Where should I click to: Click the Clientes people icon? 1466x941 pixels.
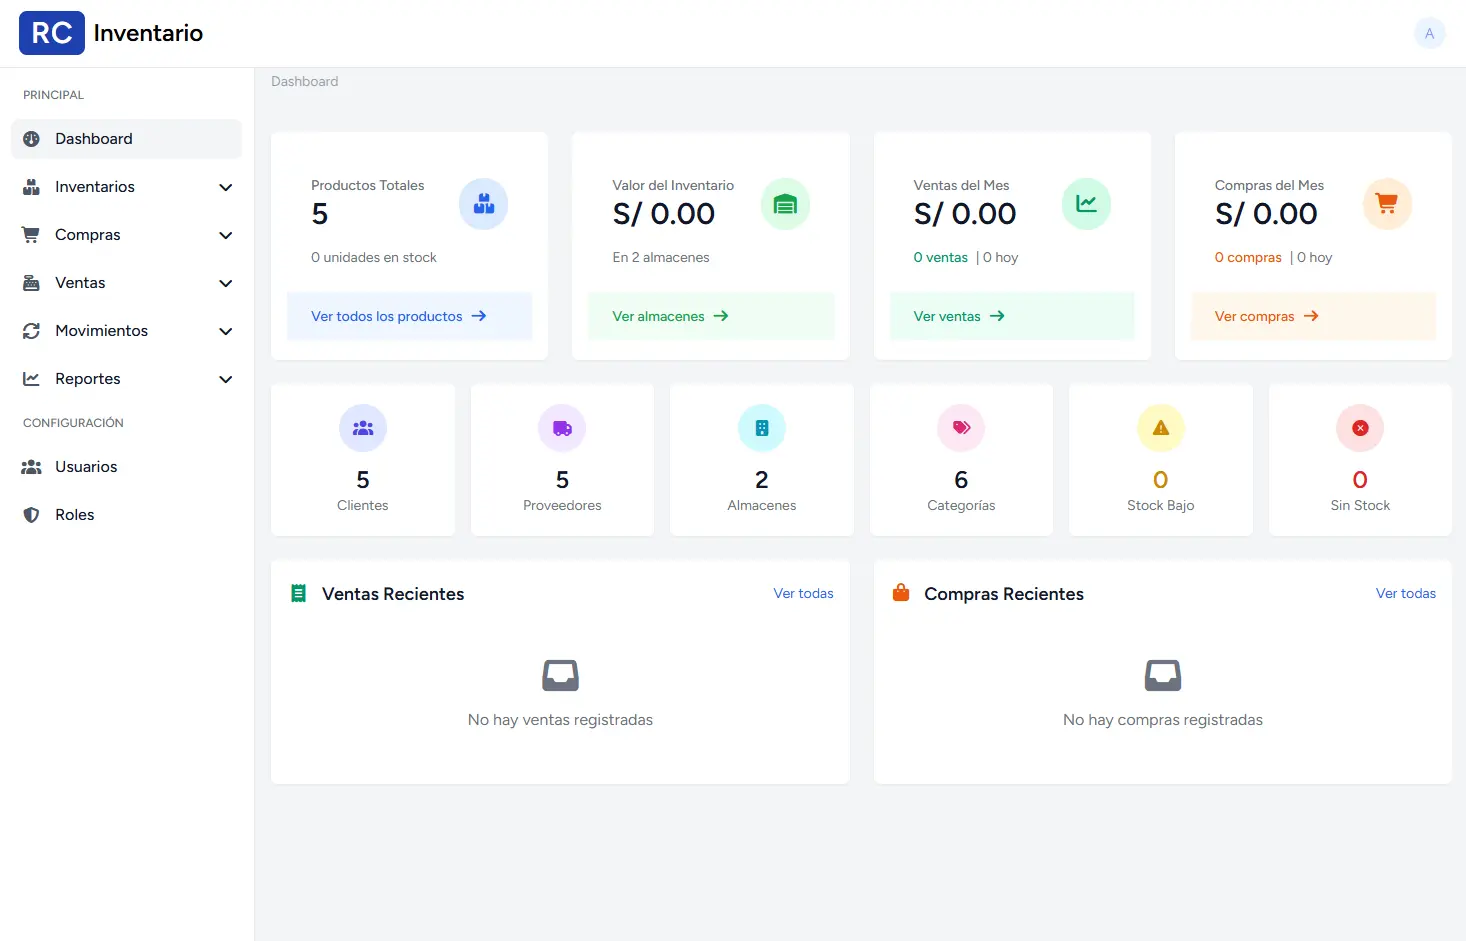click(x=363, y=428)
